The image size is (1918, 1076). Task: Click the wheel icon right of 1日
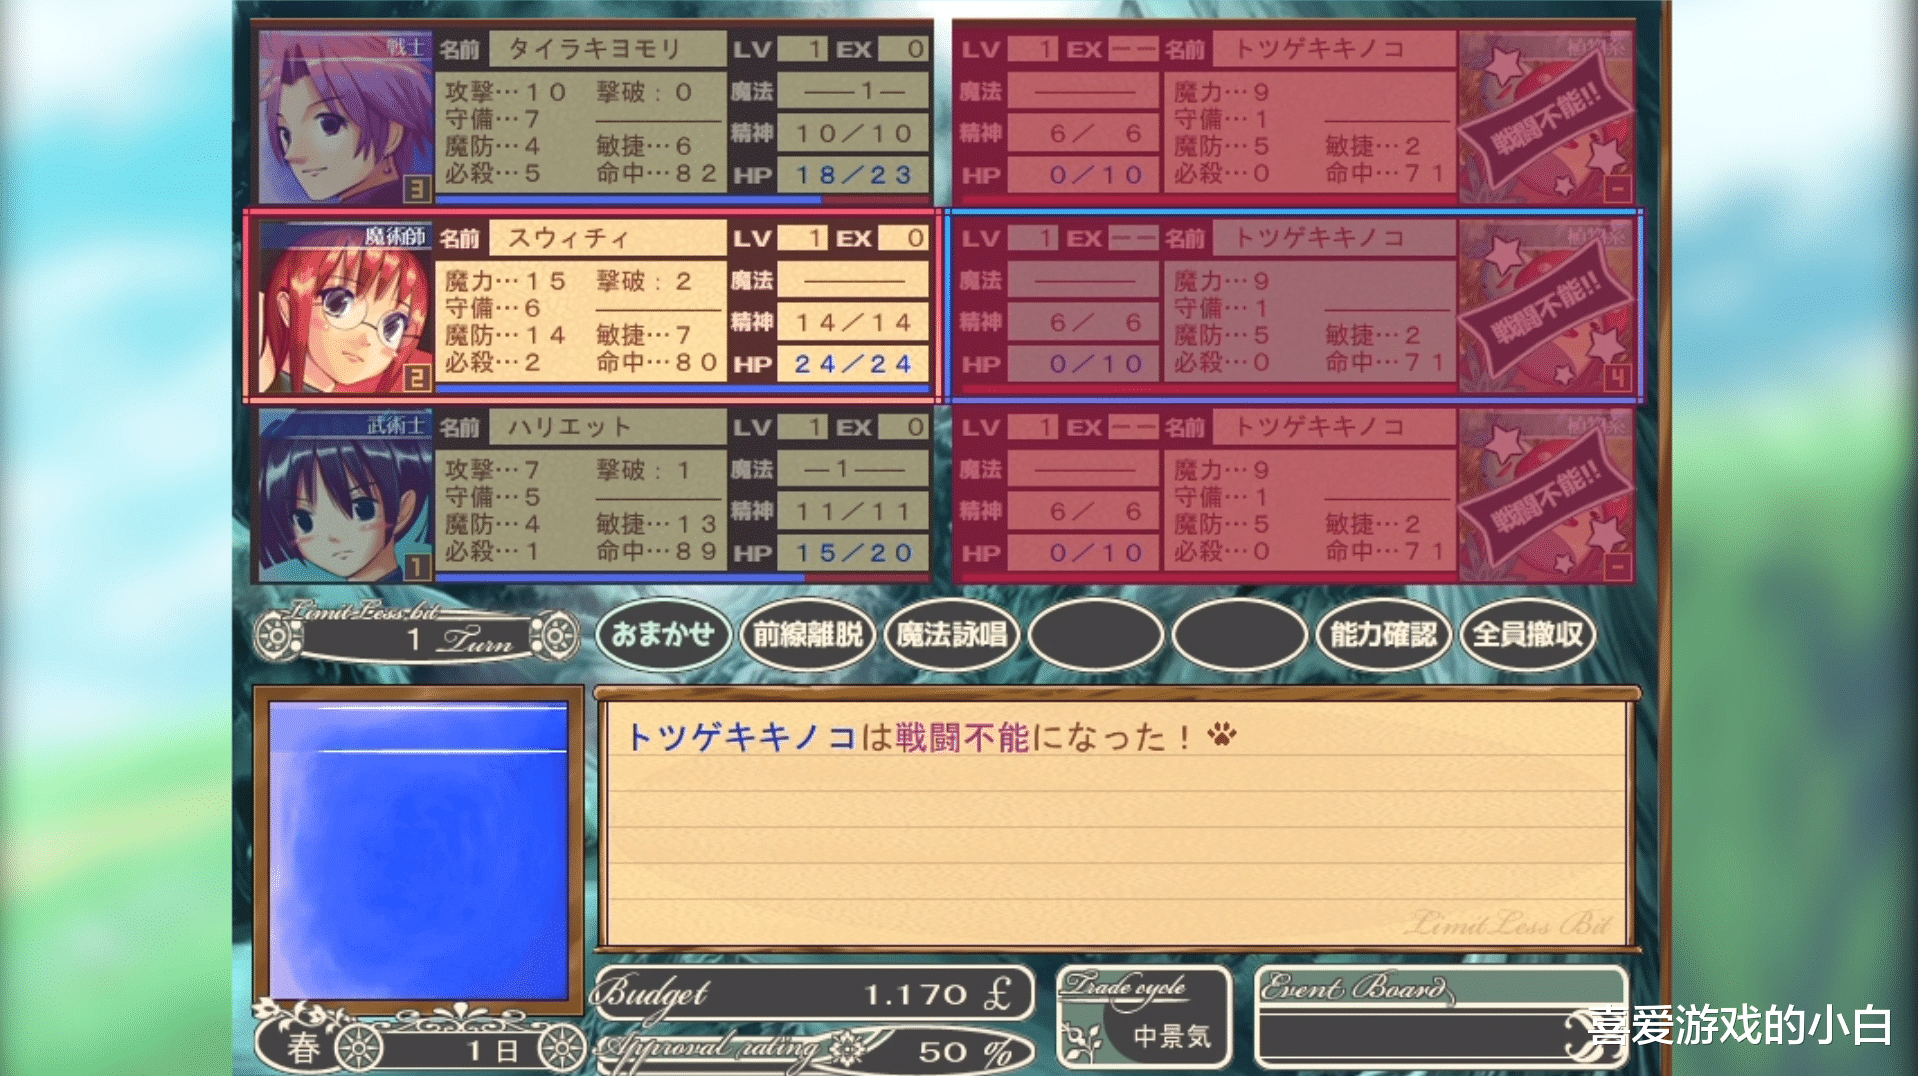pos(562,1048)
